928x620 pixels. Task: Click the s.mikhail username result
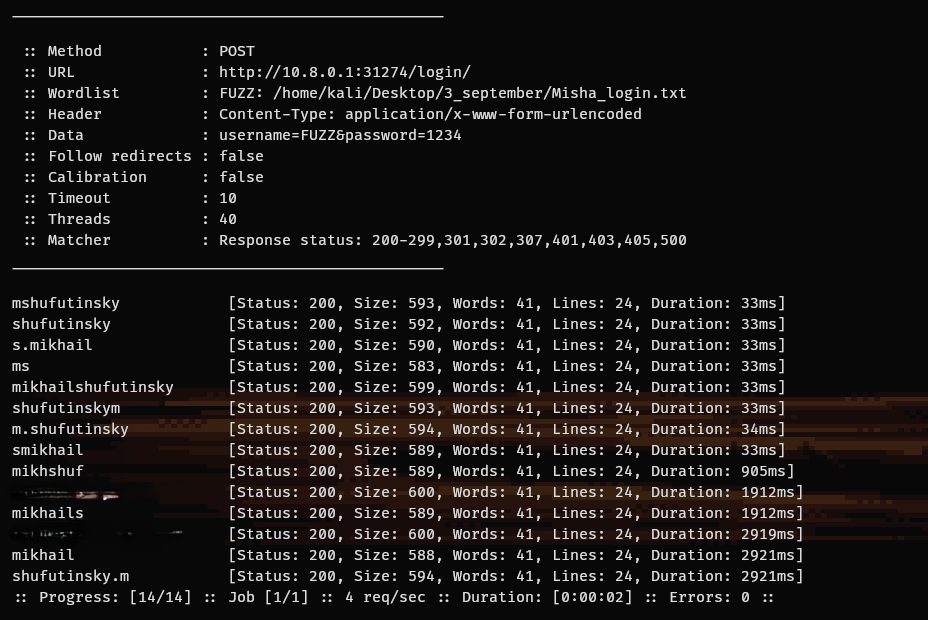tap(52, 345)
